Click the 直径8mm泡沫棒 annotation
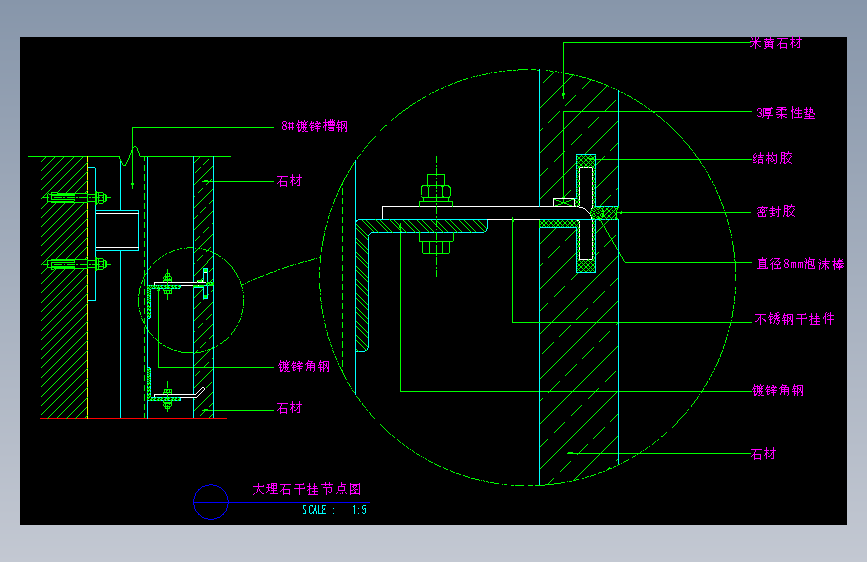Viewport: 867px width, 562px height. coord(800,264)
